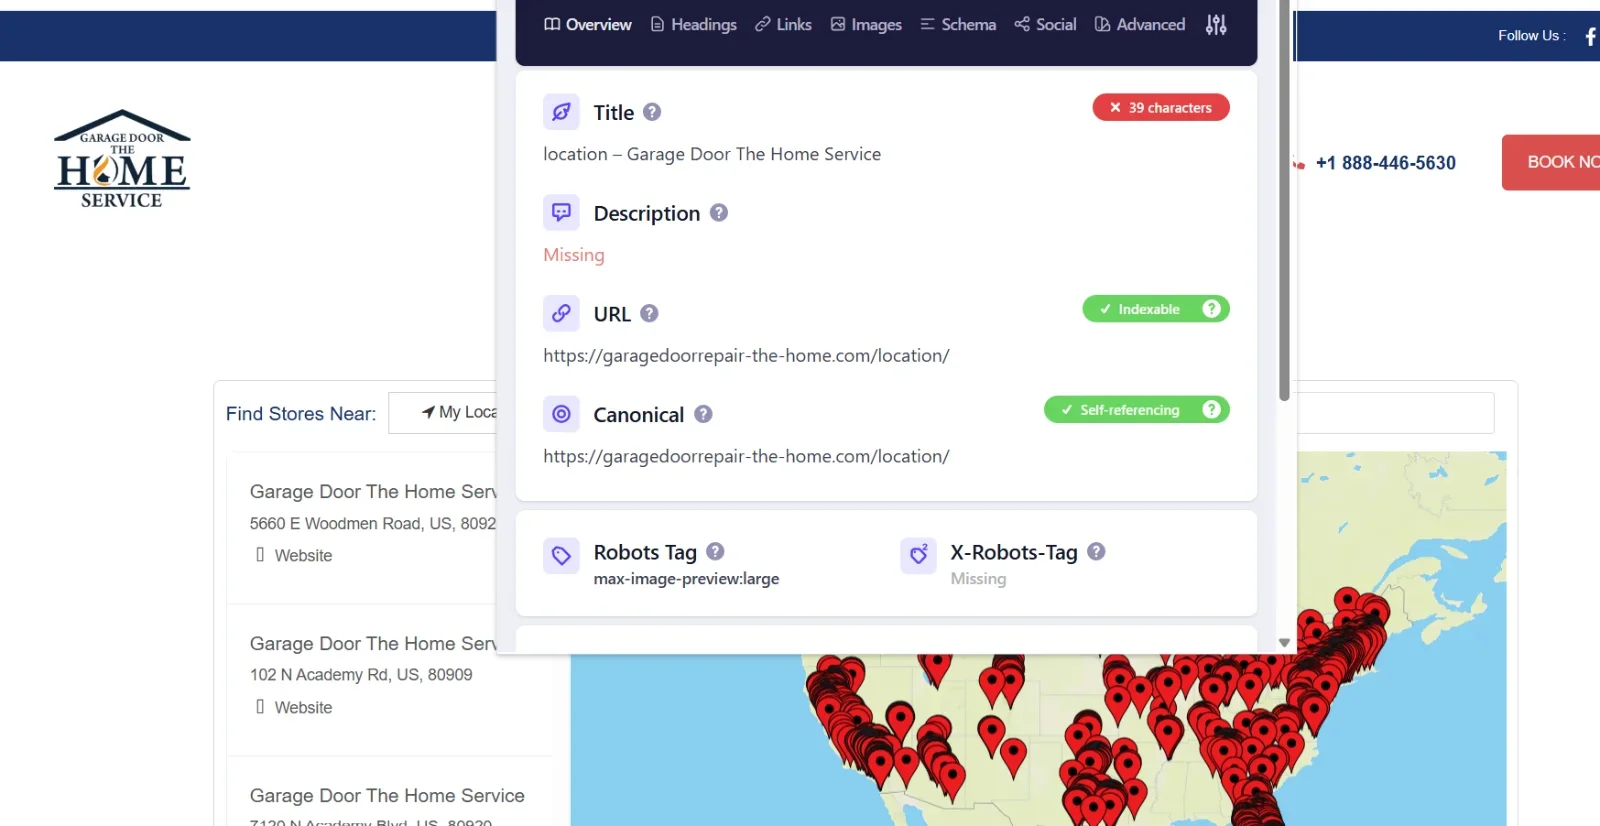Click the 39 characters badge
The height and width of the screenshot is (826, 1600).
(x=1161, y=108)
